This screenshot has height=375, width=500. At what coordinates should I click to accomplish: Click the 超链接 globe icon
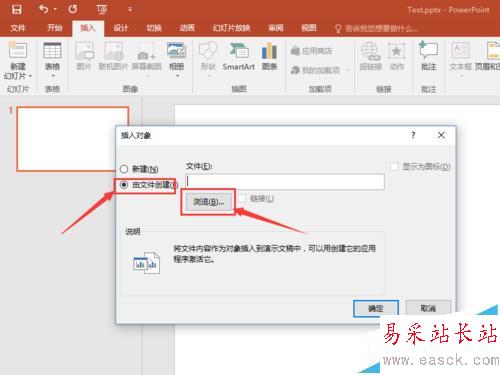click(370, 51)
